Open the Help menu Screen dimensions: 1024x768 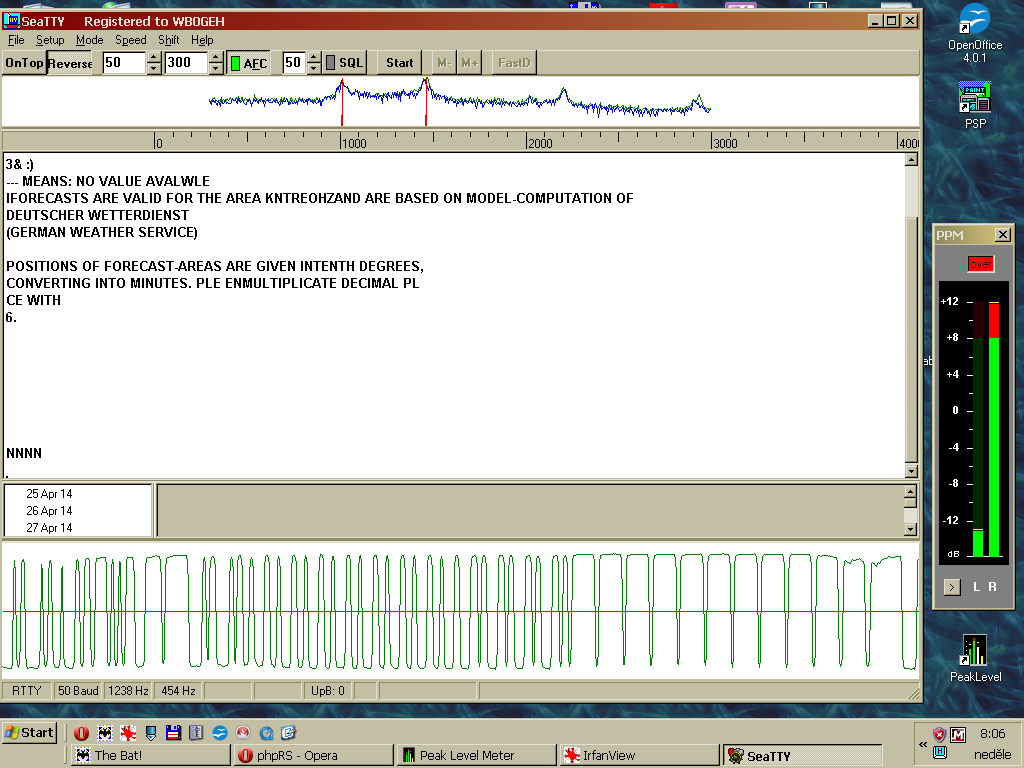point(202,40)
